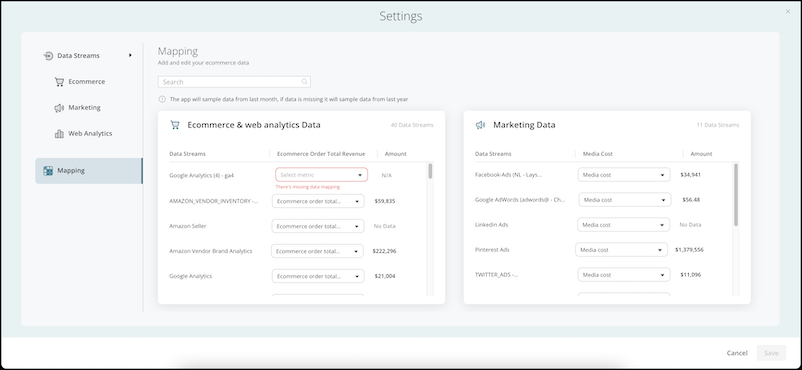Open metric dropdown for Amazon Vendor Brand Analytics
802x370 pixels.
pos(318,251)
